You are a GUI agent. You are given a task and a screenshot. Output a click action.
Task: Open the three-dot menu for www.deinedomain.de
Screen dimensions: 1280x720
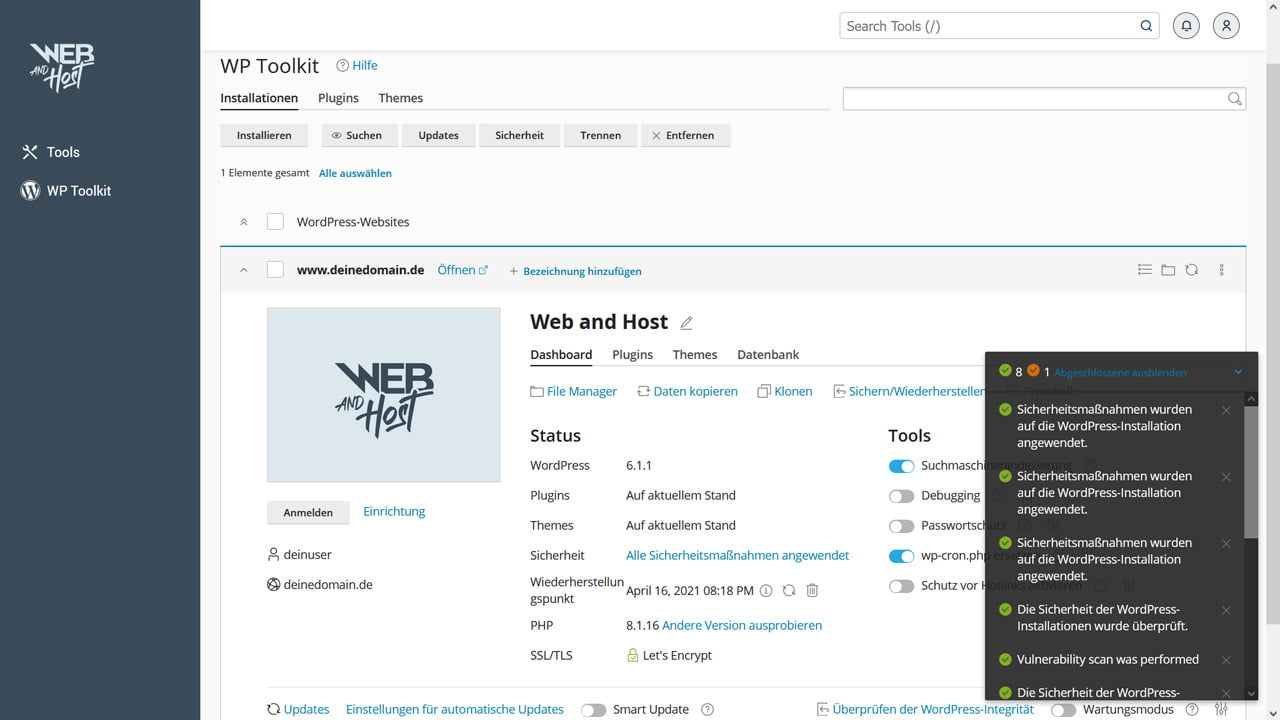coord(1221,270)
